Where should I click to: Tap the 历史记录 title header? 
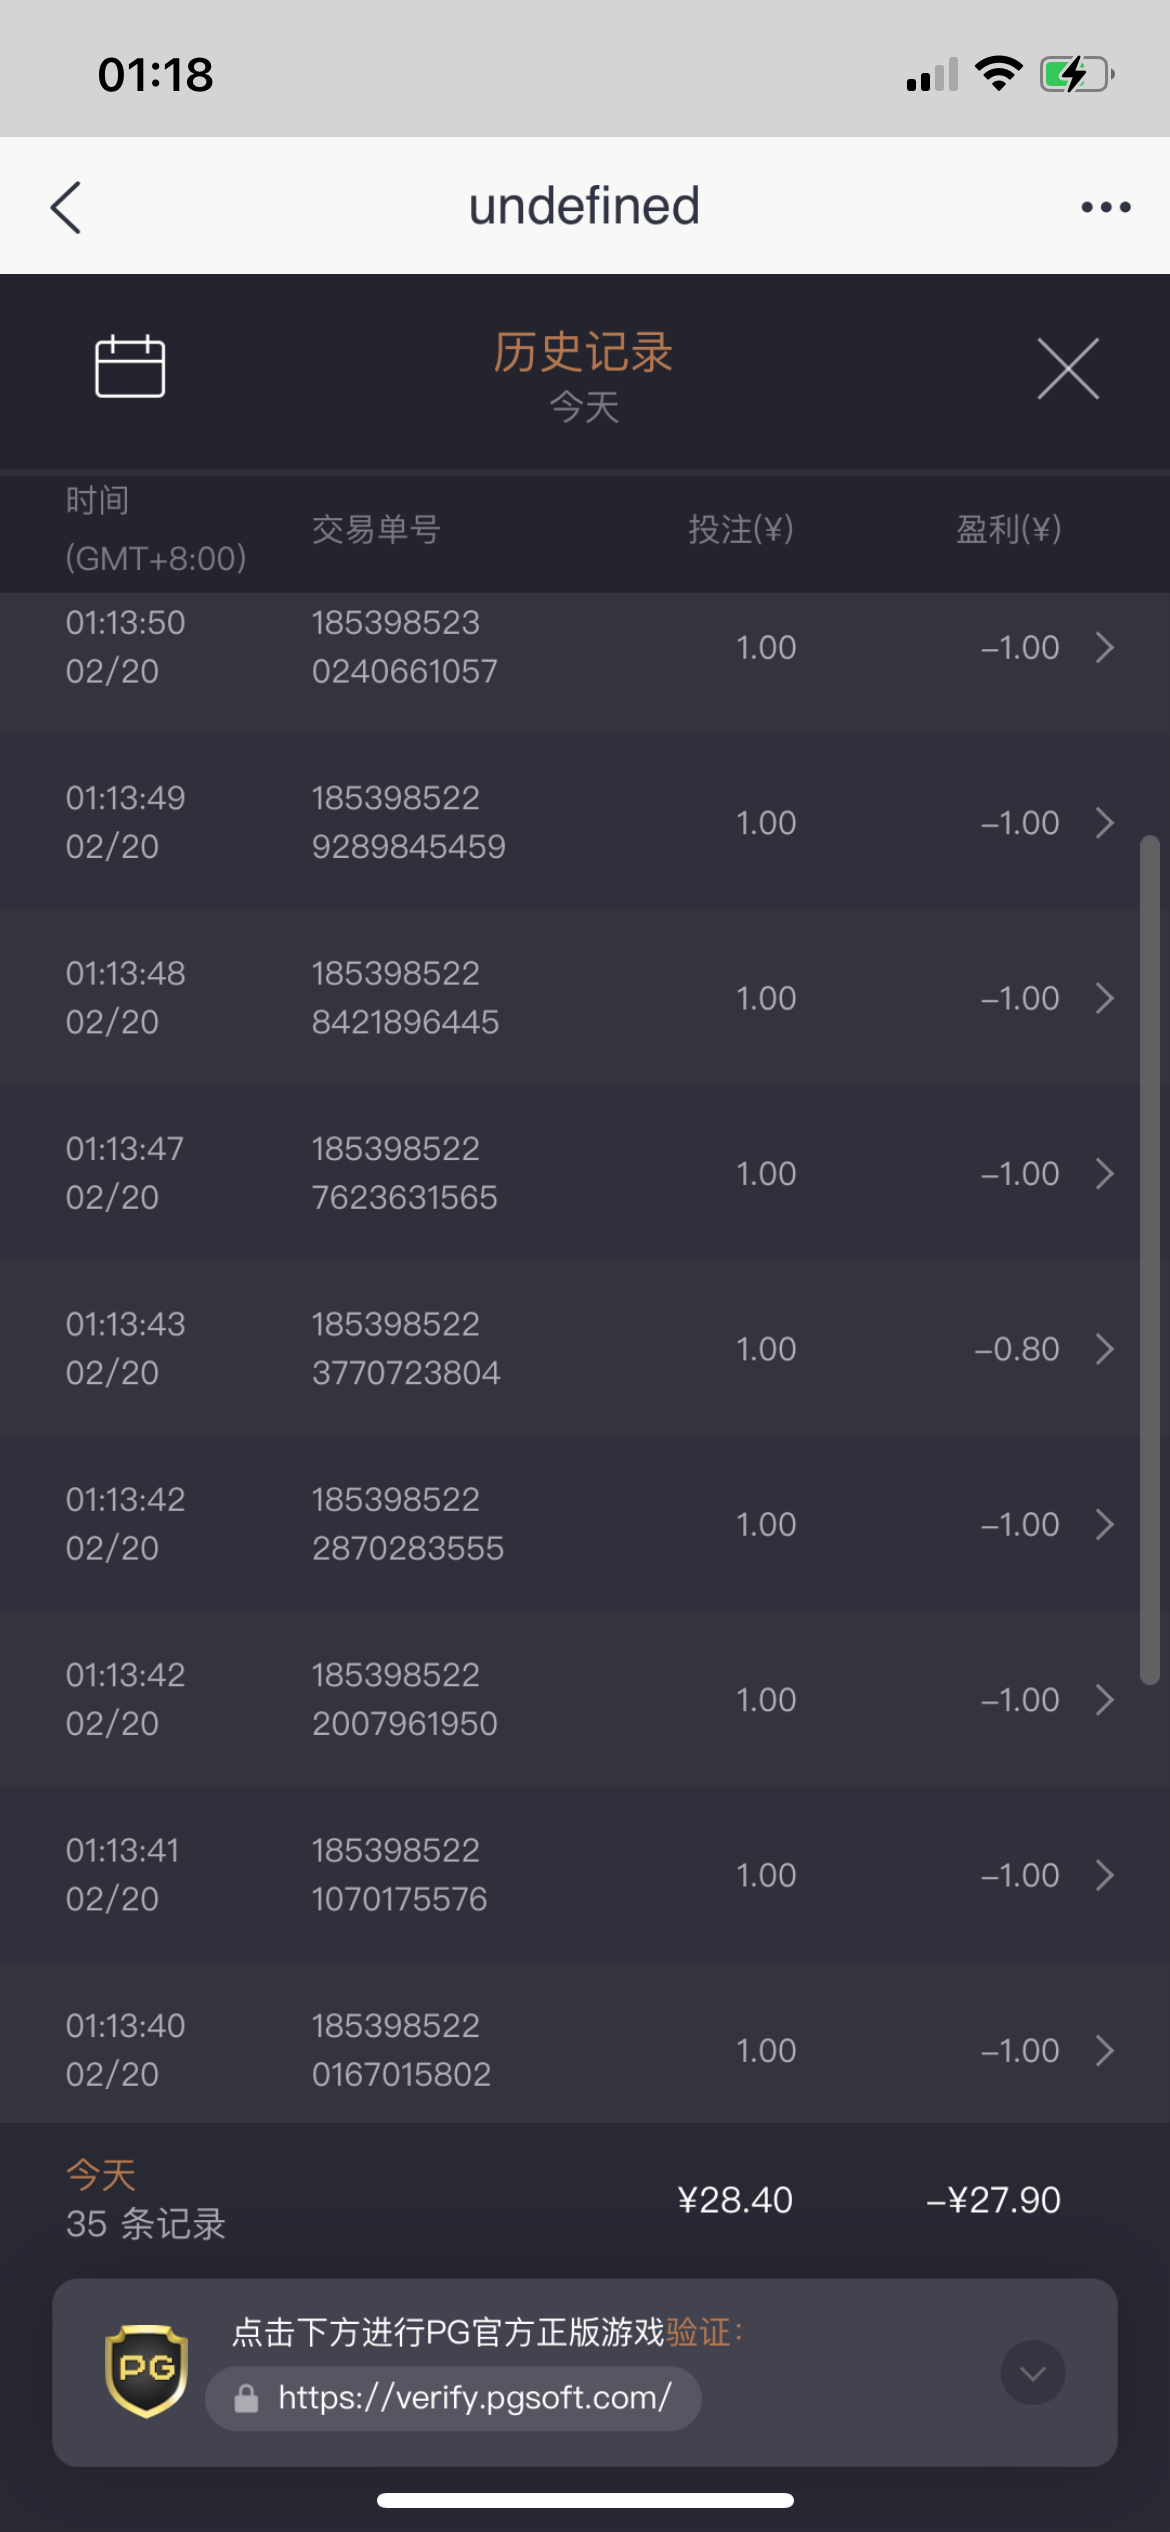click(583, 353)
